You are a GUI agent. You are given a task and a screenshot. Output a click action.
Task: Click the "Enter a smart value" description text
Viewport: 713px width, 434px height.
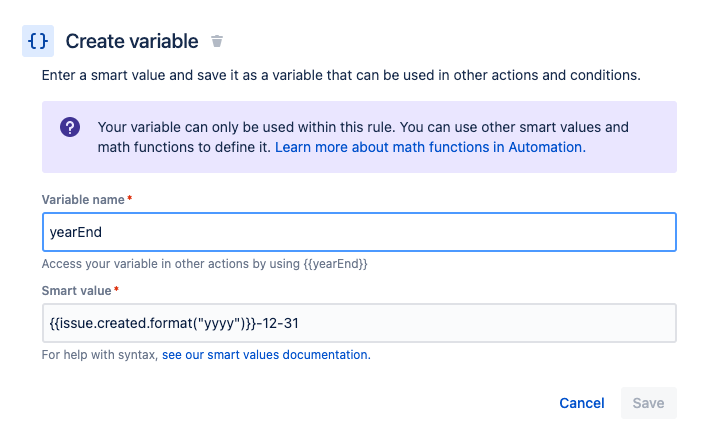pos(340,75)
